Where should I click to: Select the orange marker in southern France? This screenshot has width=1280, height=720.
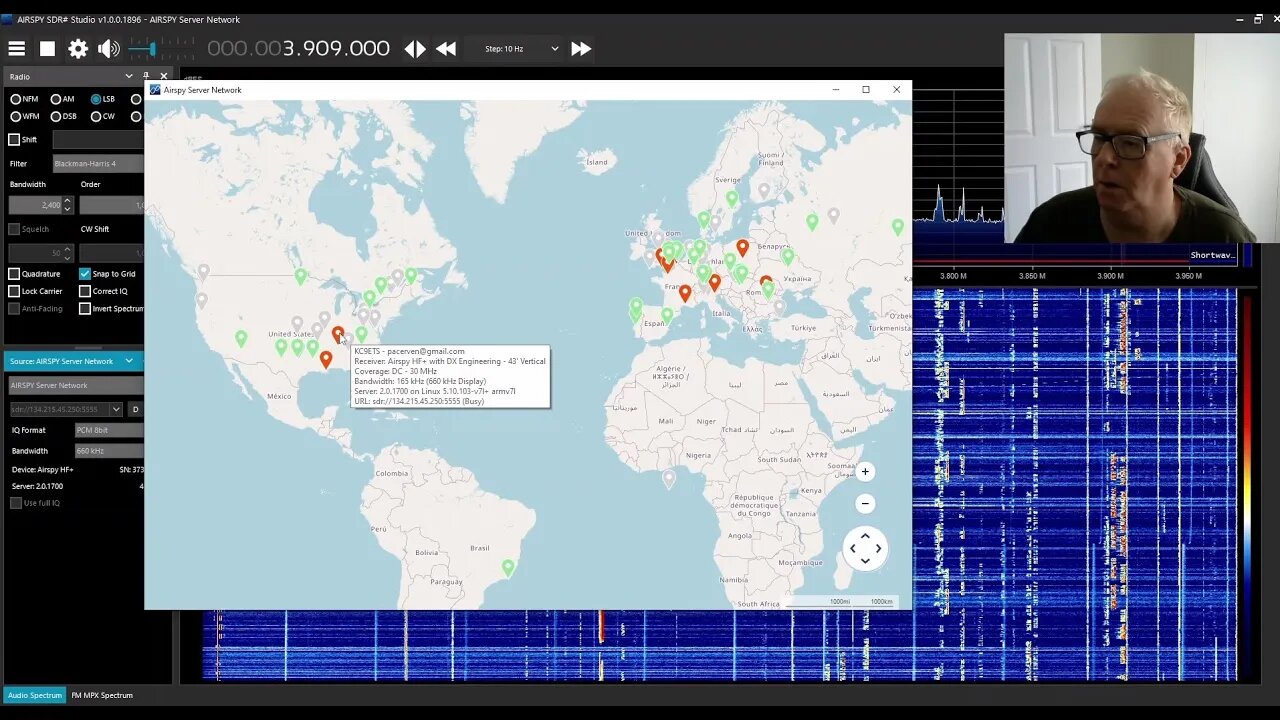click(x=685, y=293)
